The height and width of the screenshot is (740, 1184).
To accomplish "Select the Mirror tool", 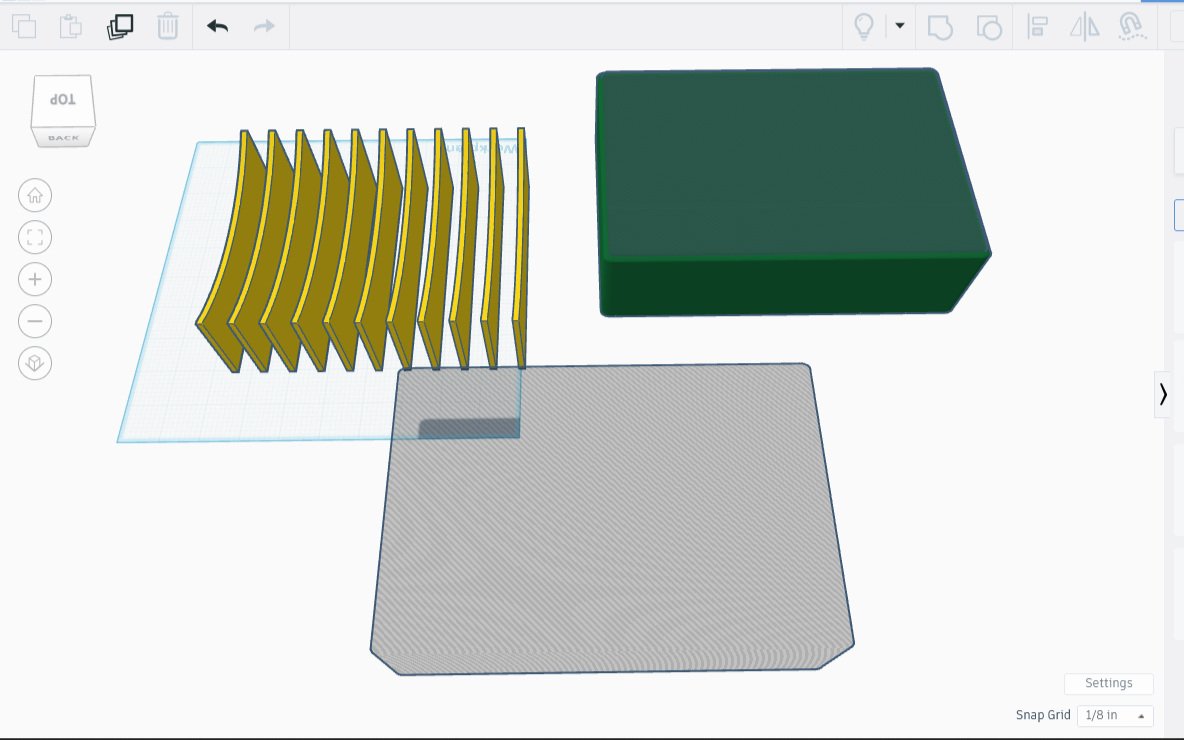I will (x=1084, y=27).
